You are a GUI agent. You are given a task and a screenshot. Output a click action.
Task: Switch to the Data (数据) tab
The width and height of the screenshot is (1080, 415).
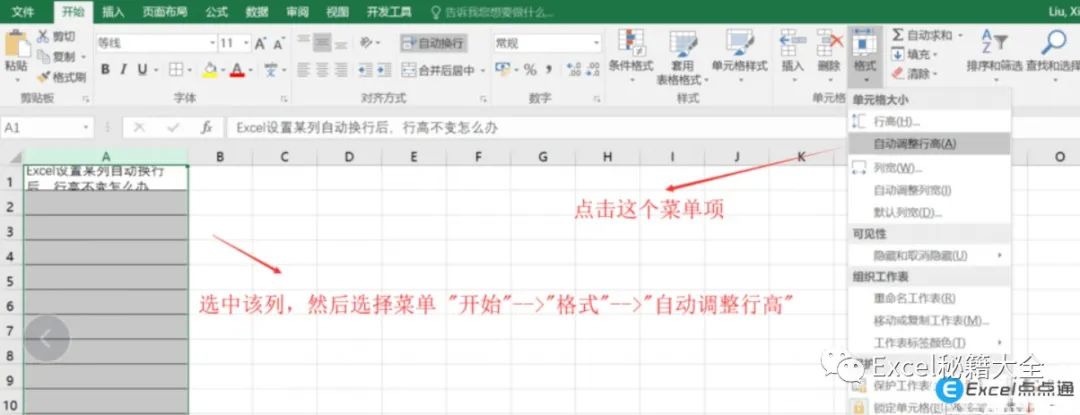pos(257,12)
